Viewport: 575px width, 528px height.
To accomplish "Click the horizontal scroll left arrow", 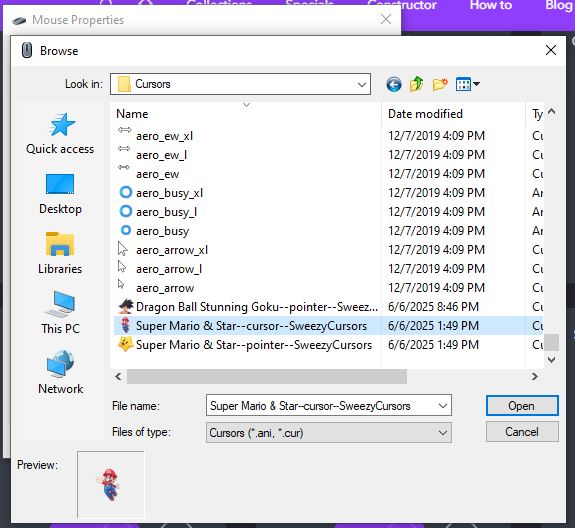I will (x=118, y=377).
